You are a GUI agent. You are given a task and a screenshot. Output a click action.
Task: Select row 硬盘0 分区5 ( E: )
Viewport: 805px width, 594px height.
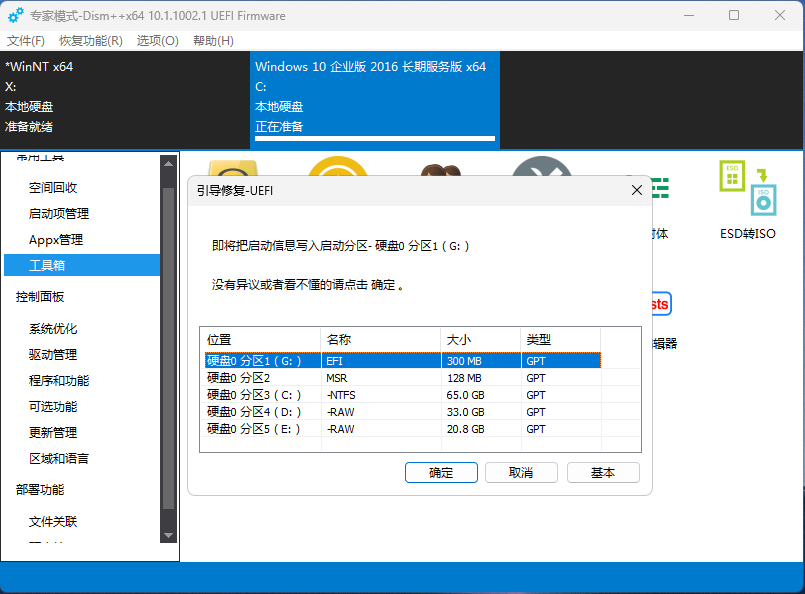click(x=402, y=429)
